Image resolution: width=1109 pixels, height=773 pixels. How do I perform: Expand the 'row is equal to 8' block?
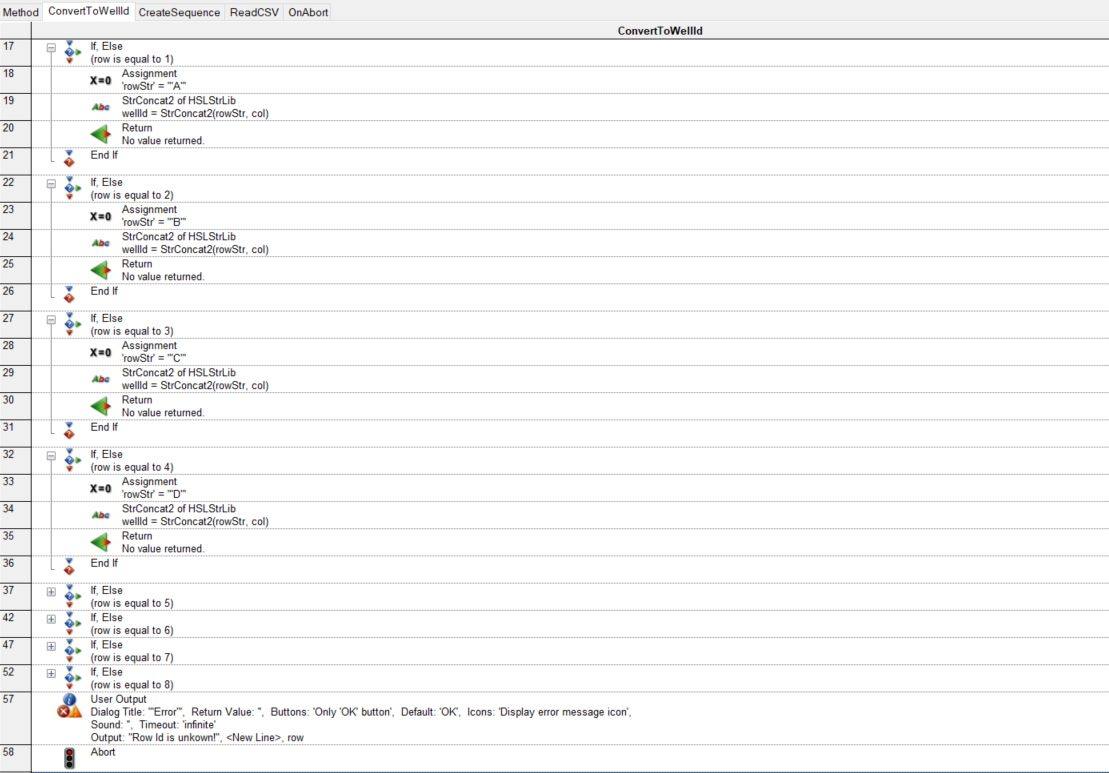[51, 673]
